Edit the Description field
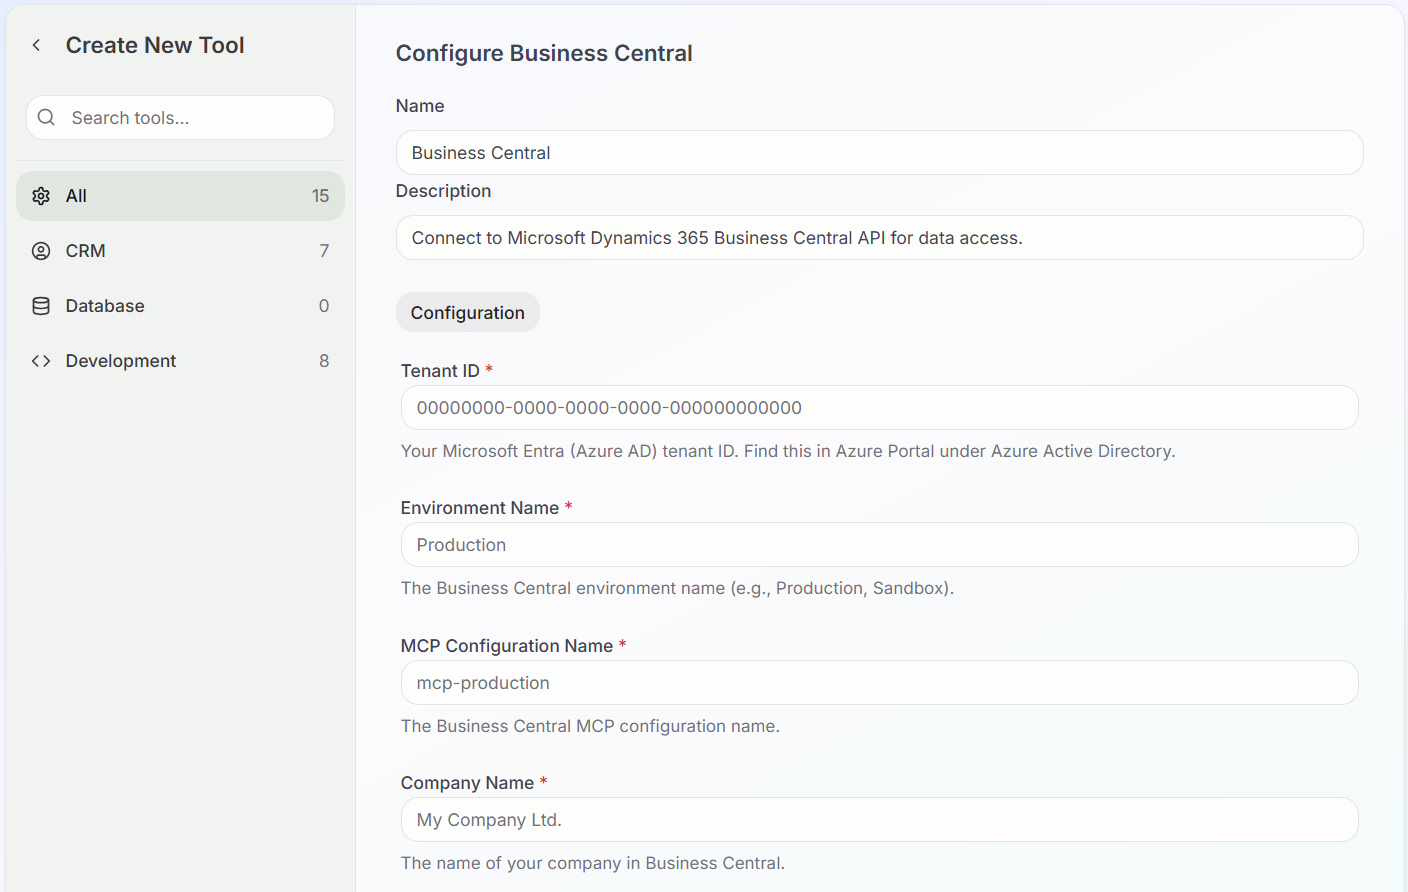Image resolution: width=1408 pixels, height=892 pixels. tap(879, 237)
